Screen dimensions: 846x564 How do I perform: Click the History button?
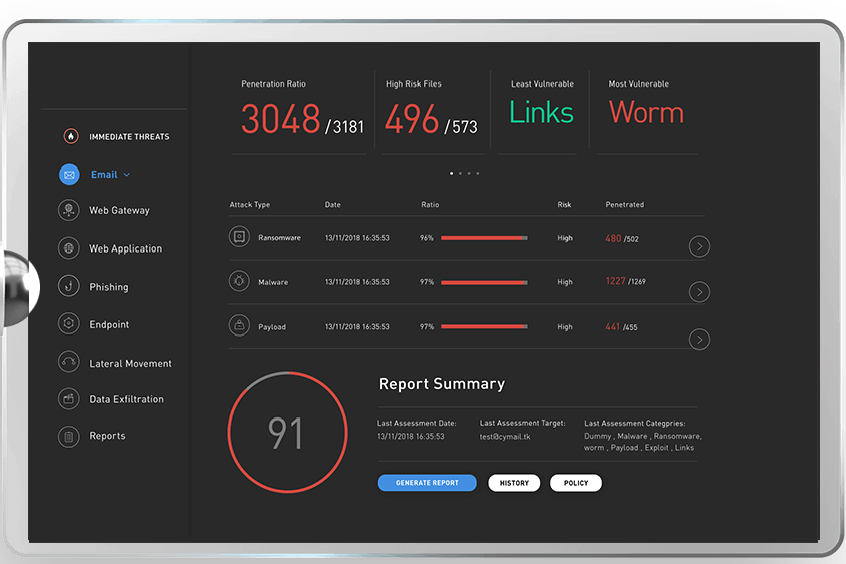click(514, 483)
